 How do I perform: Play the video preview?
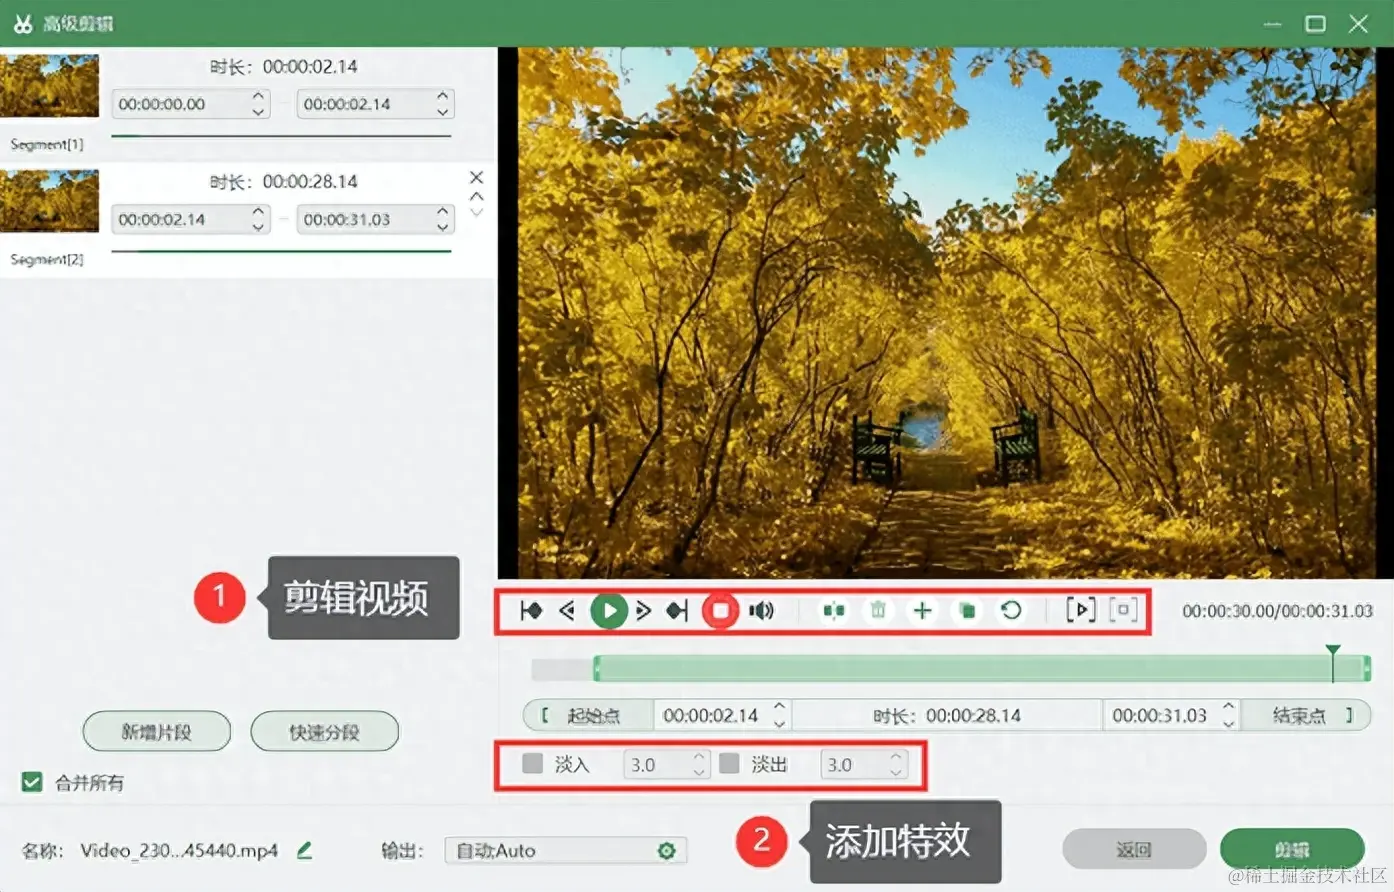point(608,610)
